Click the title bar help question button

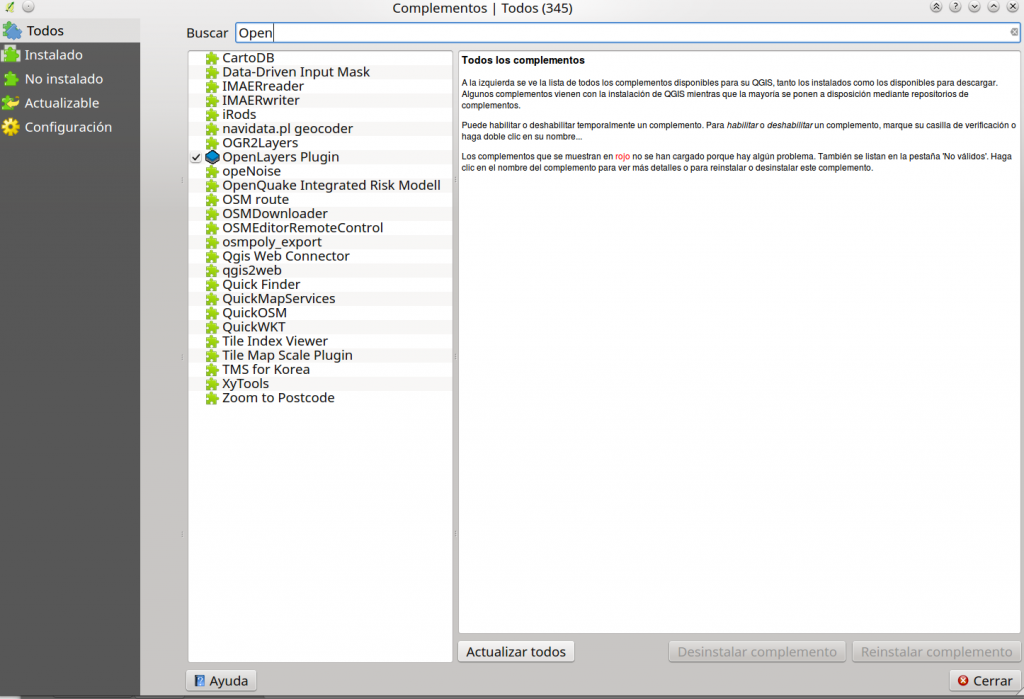tap(955, 7)
